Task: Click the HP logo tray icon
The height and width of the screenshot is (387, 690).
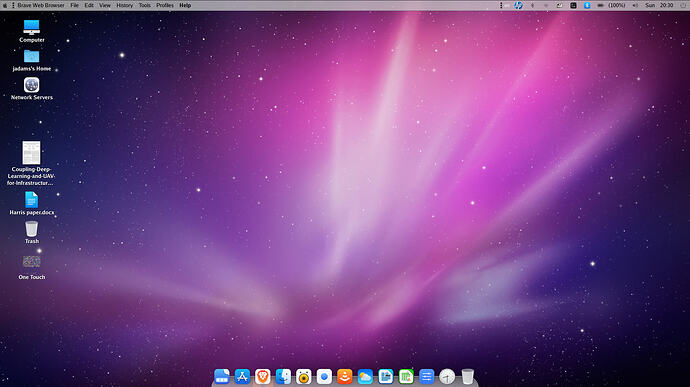Action: point(518,5)
